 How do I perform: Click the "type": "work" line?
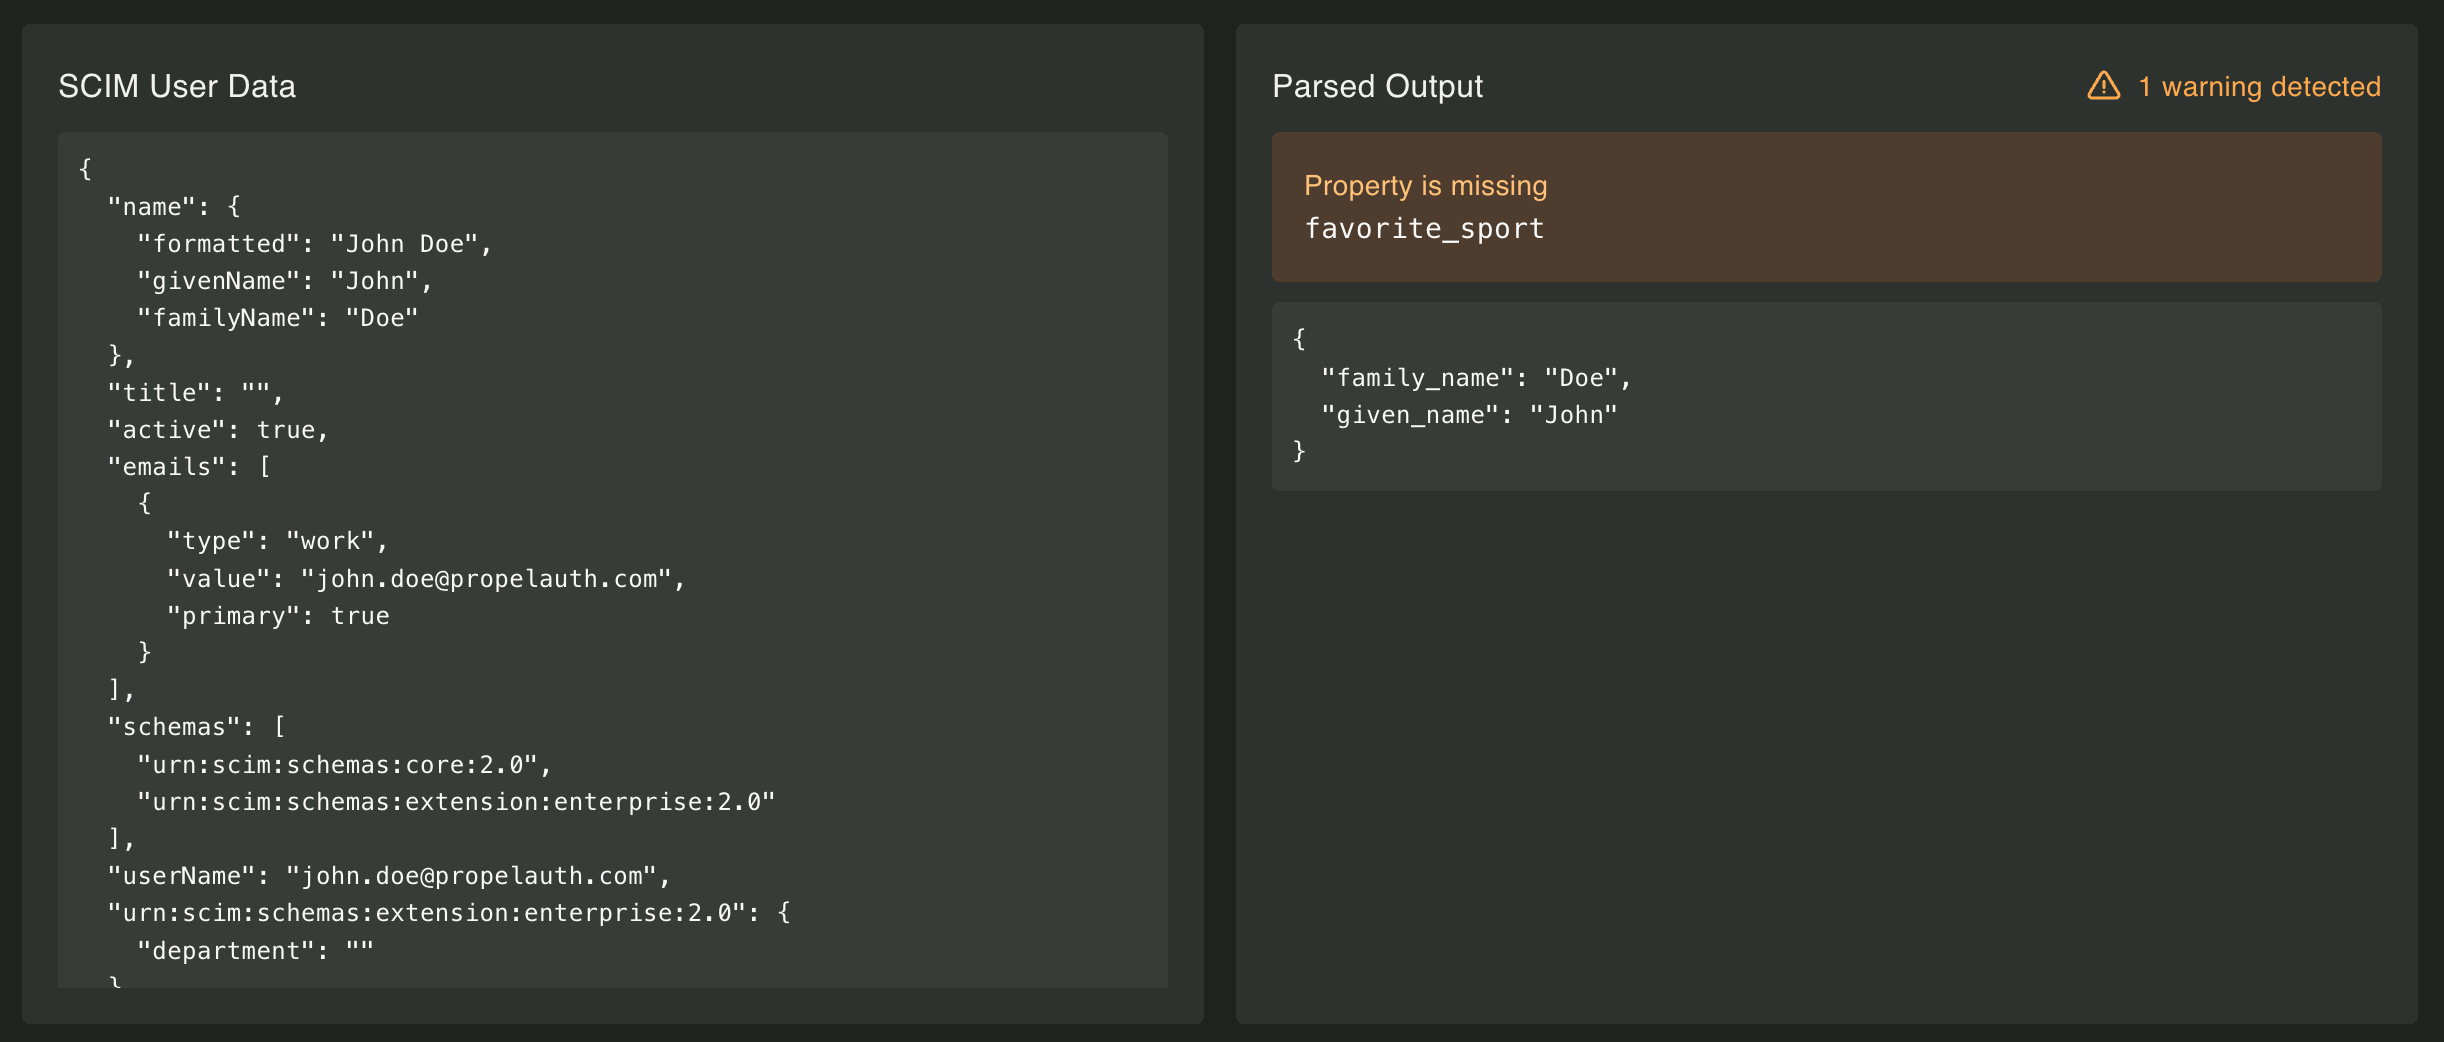277,541
